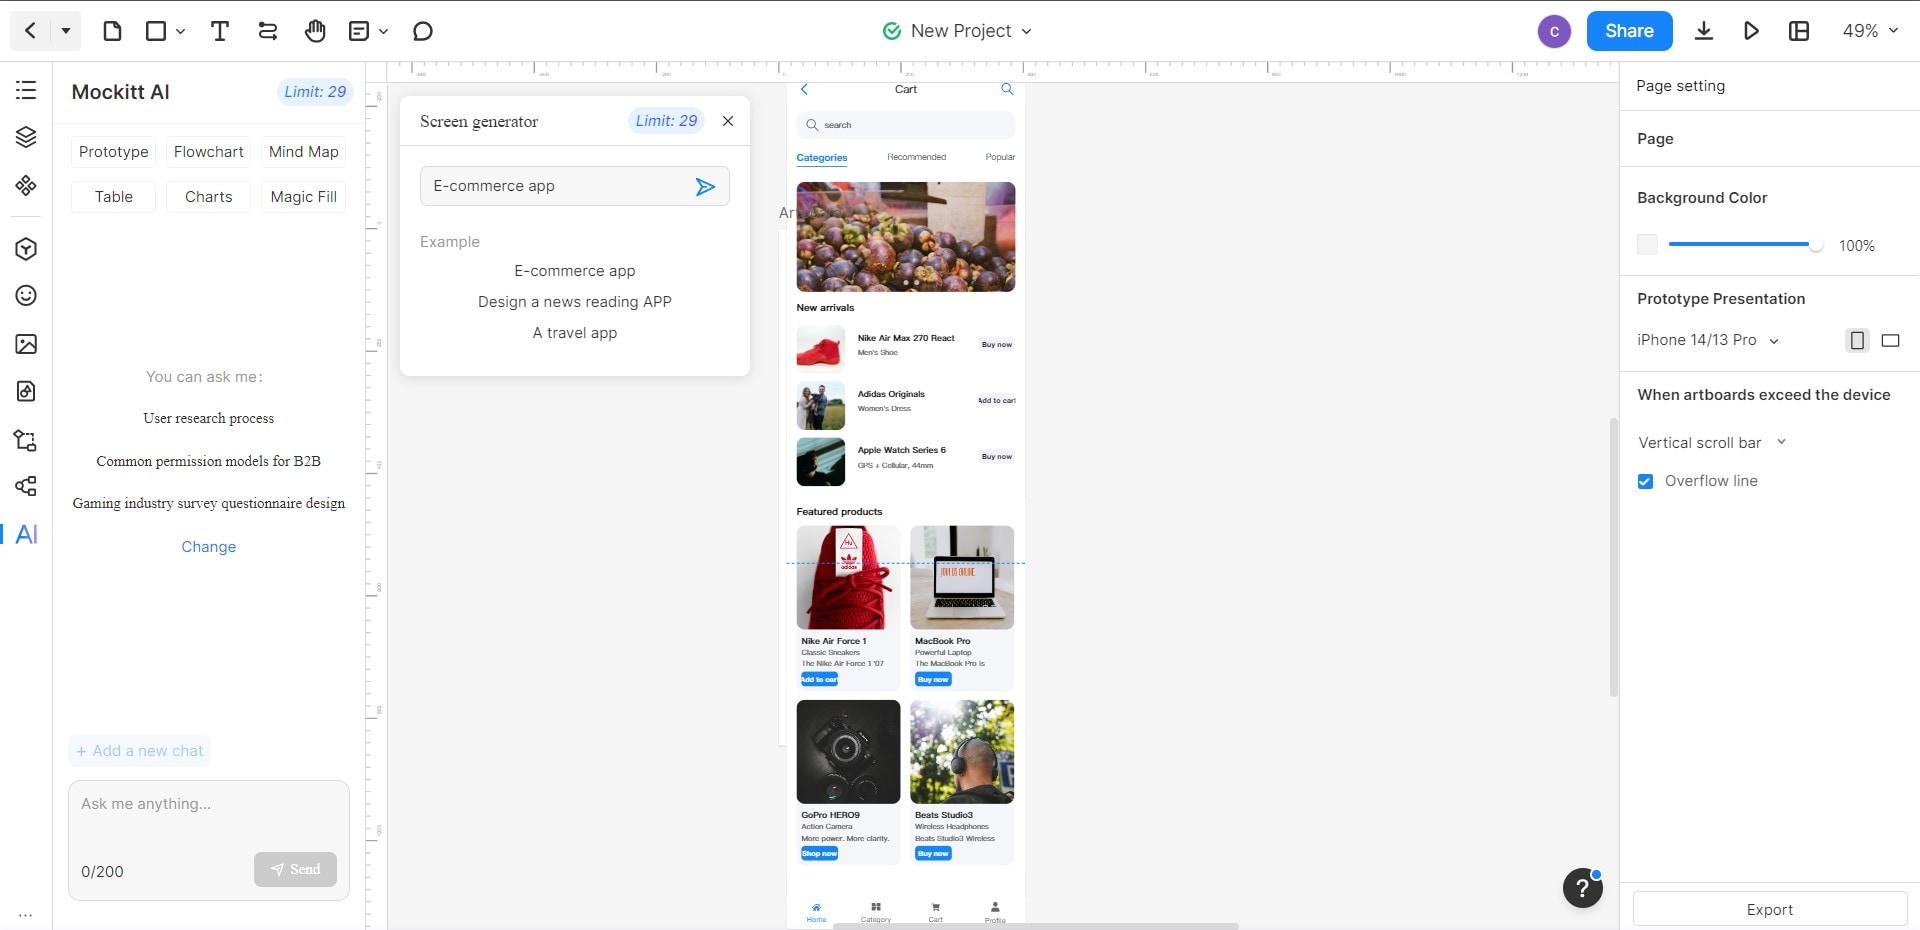Screen dimensions: 1920x930
Task: Open the zoom level dropdown at 49%
Action: point(1870,31)
